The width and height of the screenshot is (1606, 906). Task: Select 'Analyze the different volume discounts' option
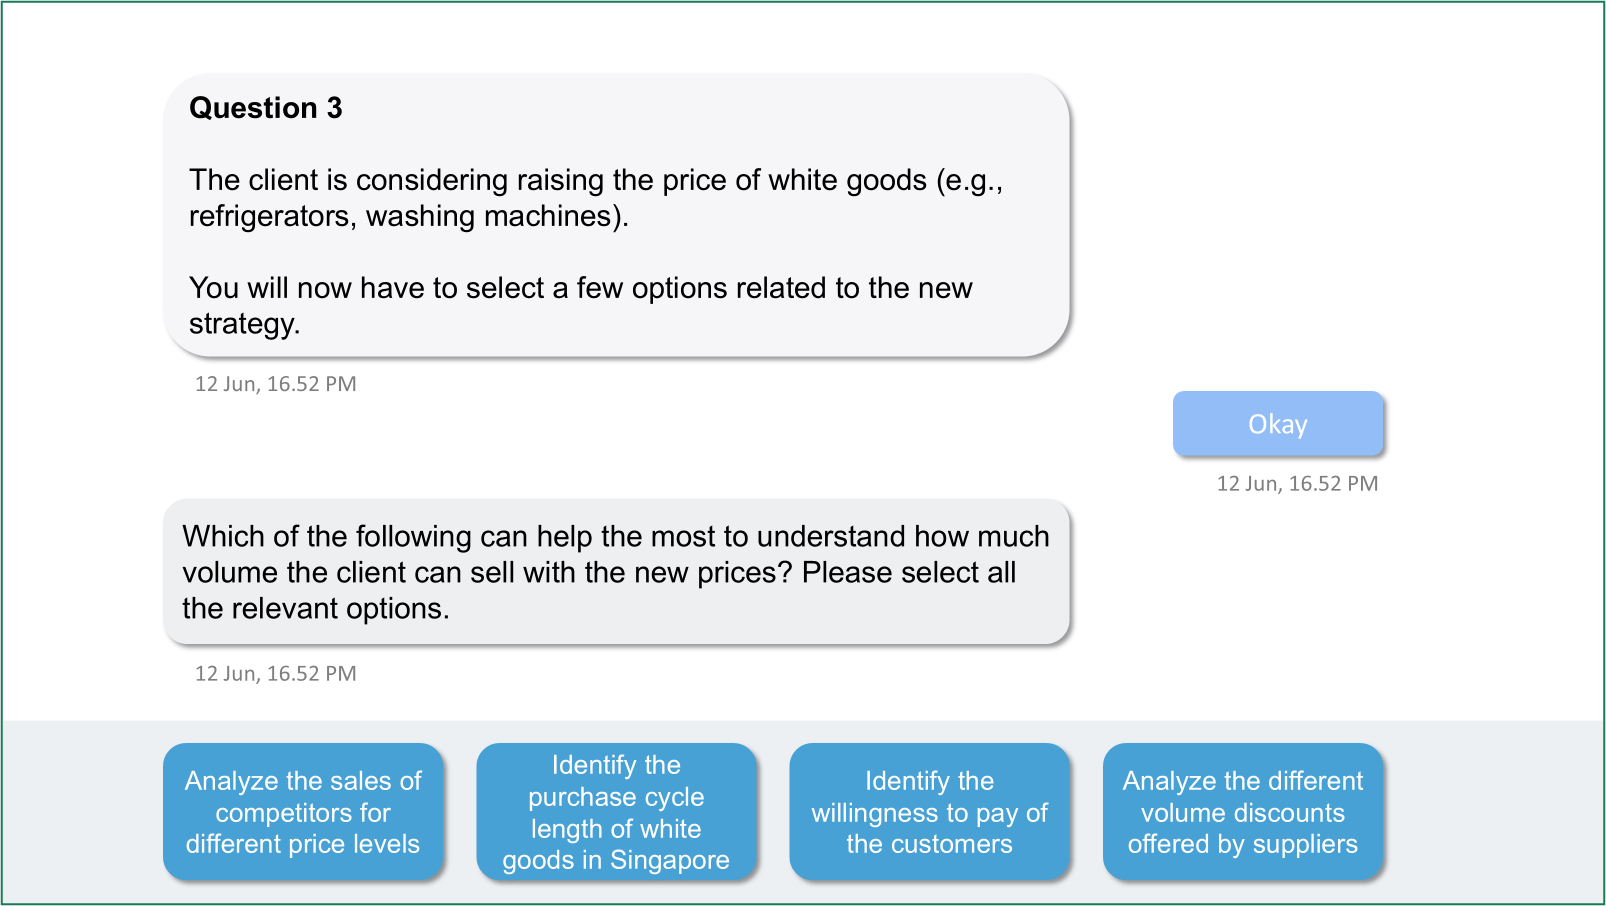[x=1242, y=812]
